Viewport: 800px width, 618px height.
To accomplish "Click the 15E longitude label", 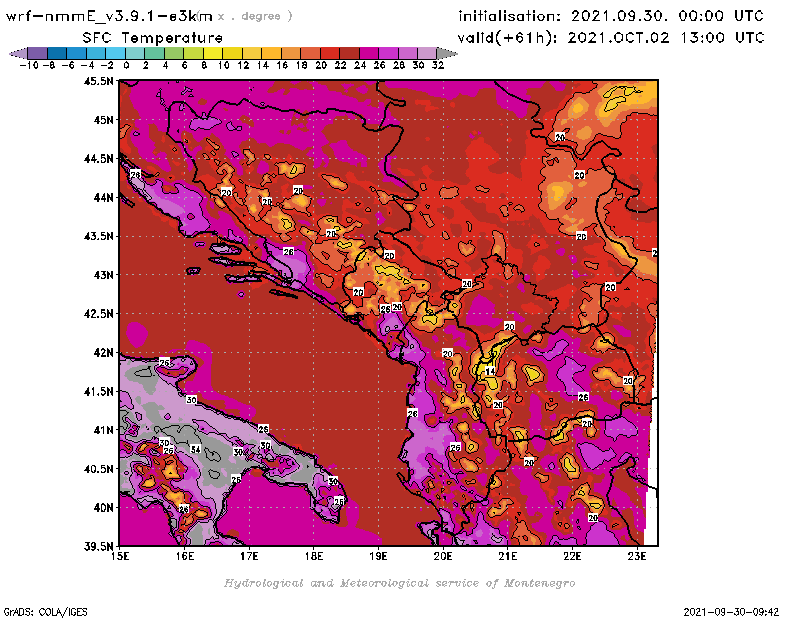I will (x=120, y=556).
